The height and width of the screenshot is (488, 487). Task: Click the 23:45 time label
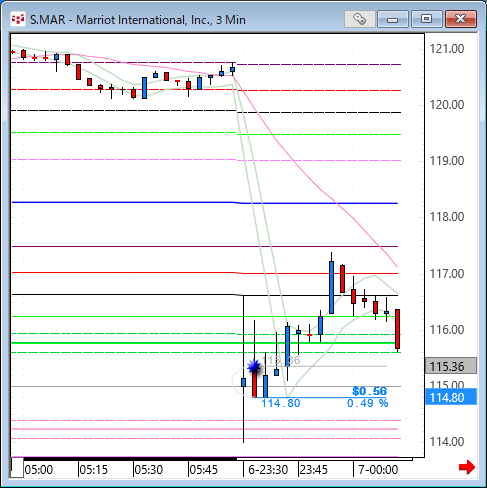[314, 470]
